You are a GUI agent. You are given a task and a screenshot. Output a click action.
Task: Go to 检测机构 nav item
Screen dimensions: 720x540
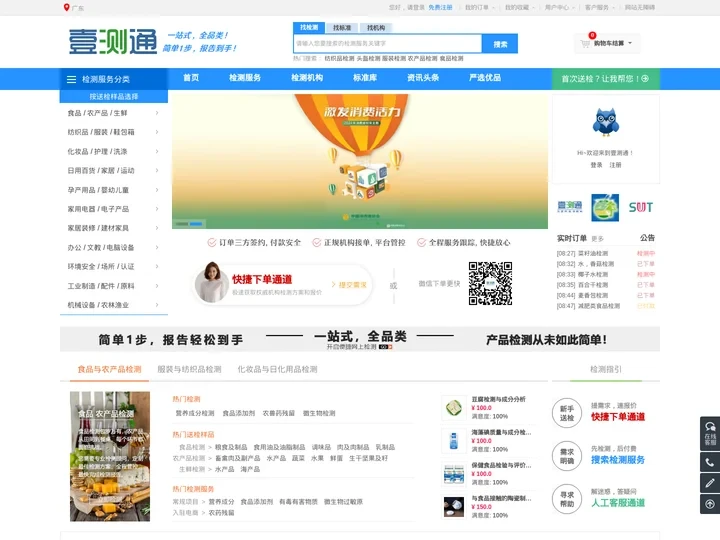pyautogui.click(x=307, y=78)
